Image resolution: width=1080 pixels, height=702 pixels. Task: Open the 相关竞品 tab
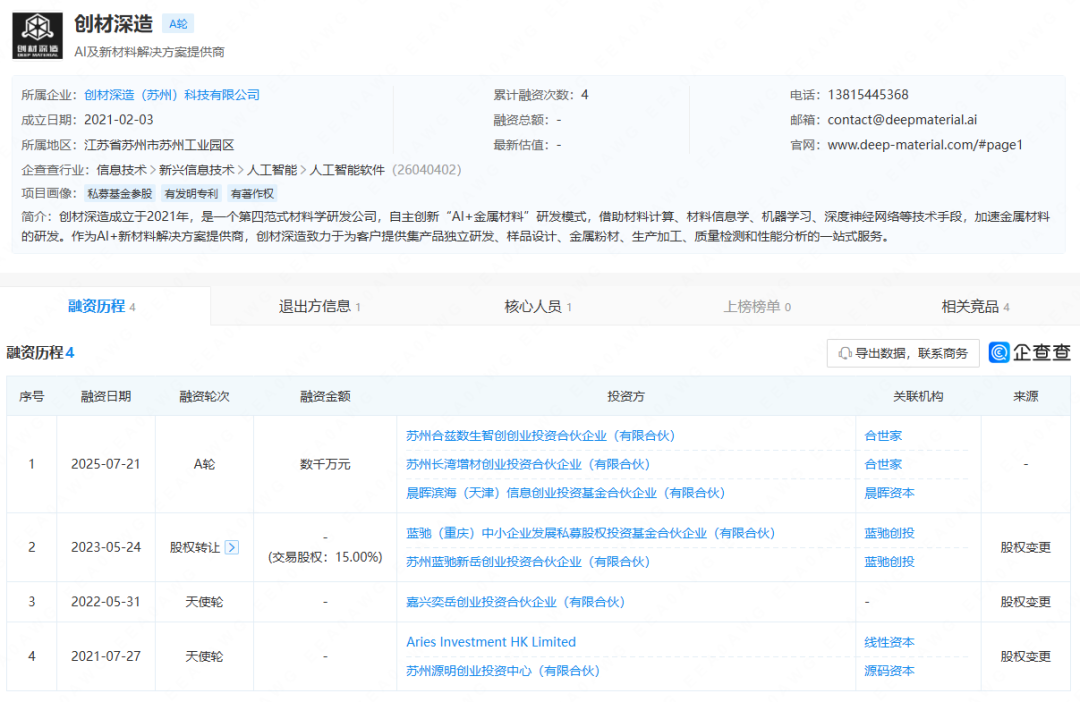tap(975, 306)
